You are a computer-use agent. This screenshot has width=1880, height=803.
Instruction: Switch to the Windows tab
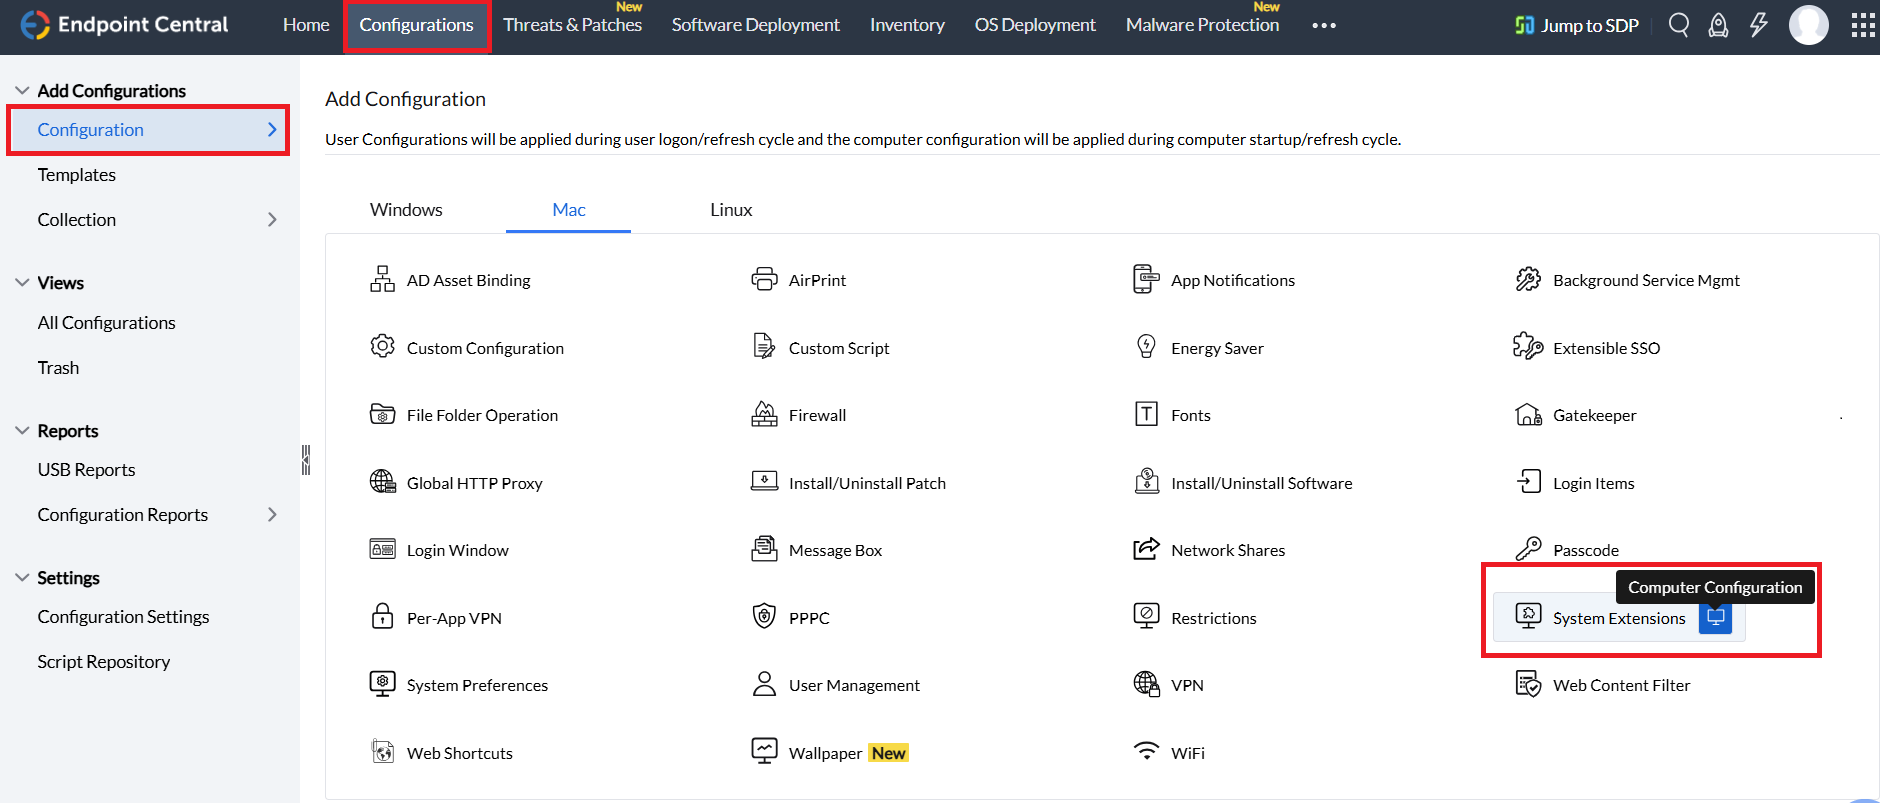406,209
